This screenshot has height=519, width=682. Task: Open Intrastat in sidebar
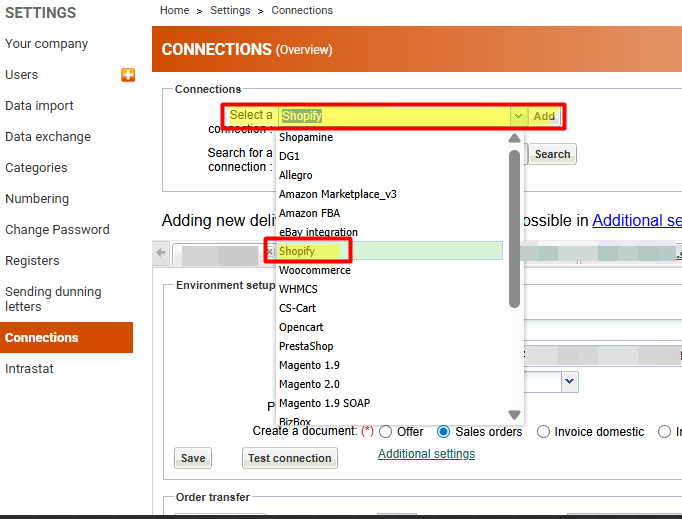point(29,368)
